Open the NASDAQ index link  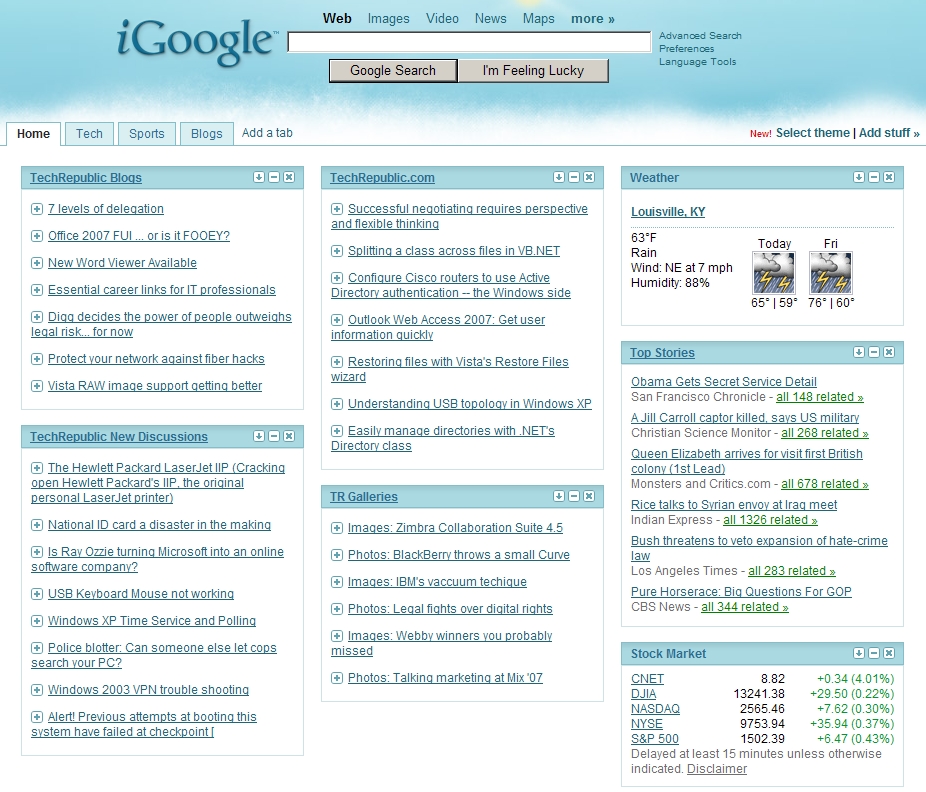pos(655,709)
